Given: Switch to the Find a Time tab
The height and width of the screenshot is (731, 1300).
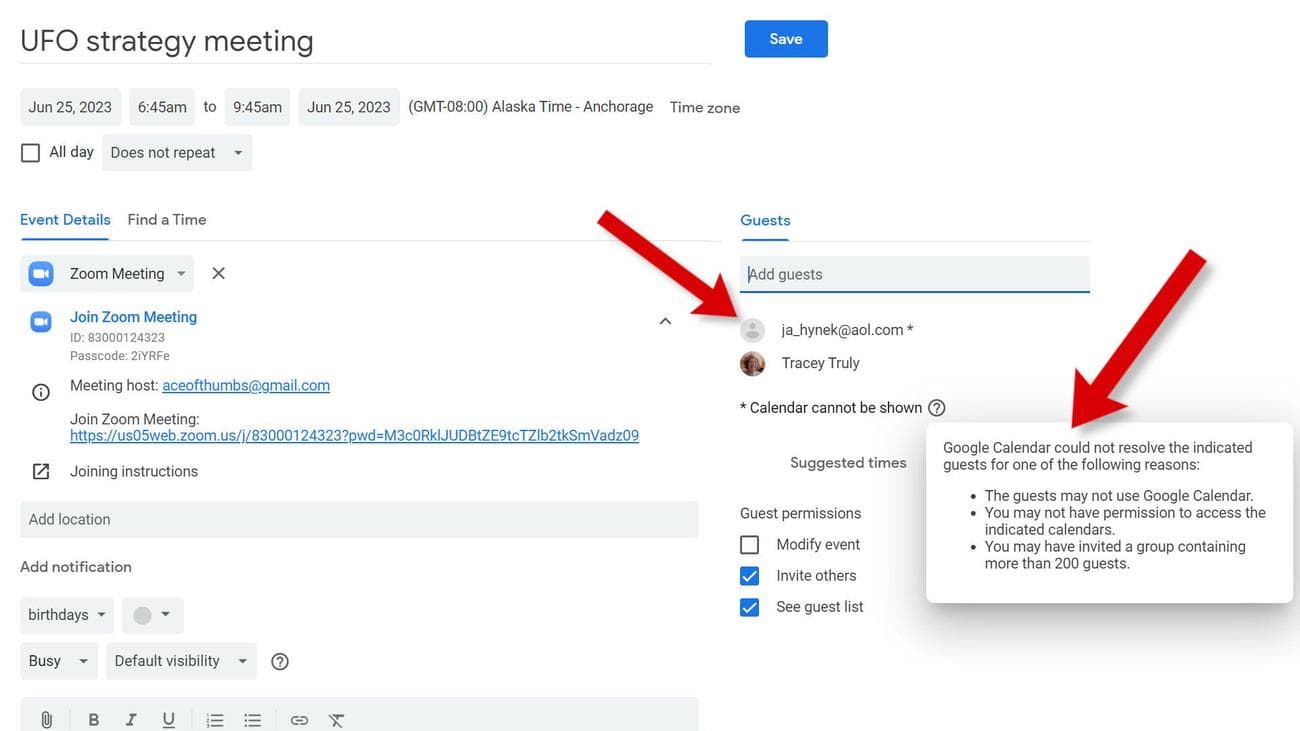Looking at the screenshot, I should 166,220.
